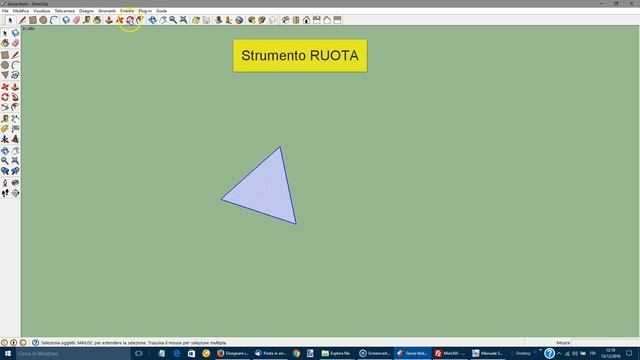Screen dimensions: 640x360
Task: Select the Dimension tool in the left palette
Action: point(15,119)
